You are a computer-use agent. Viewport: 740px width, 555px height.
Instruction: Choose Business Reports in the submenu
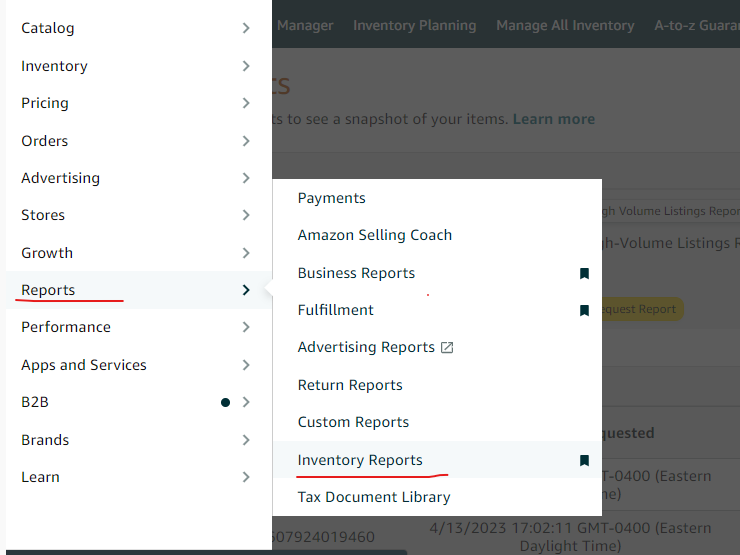(x=356, y=273)
